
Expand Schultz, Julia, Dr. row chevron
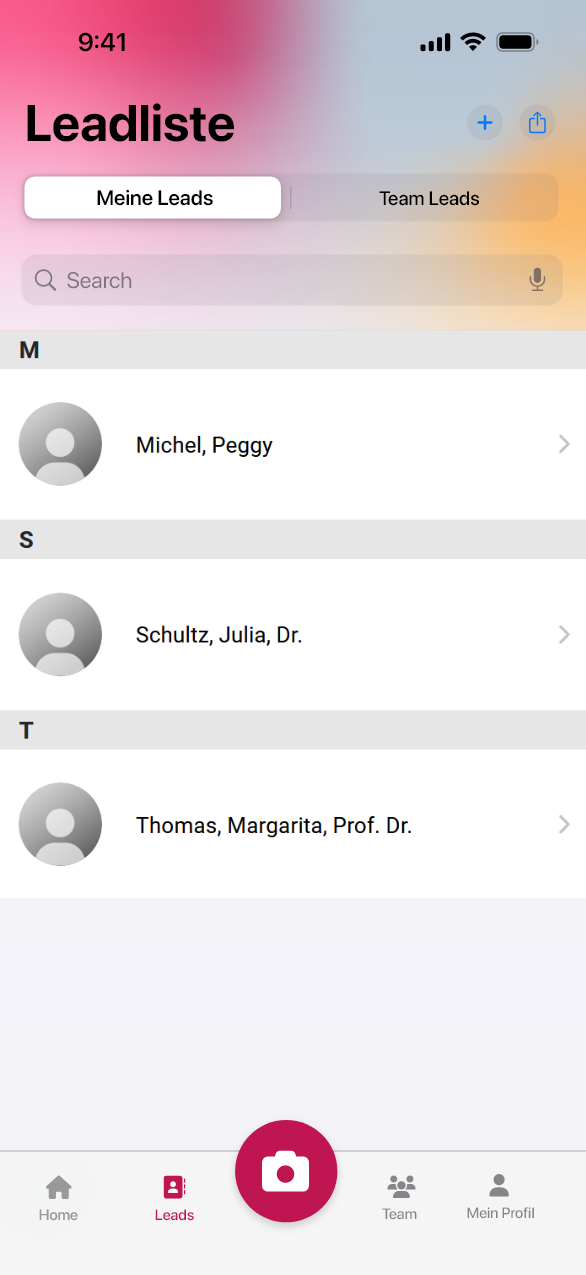point(564,634)
